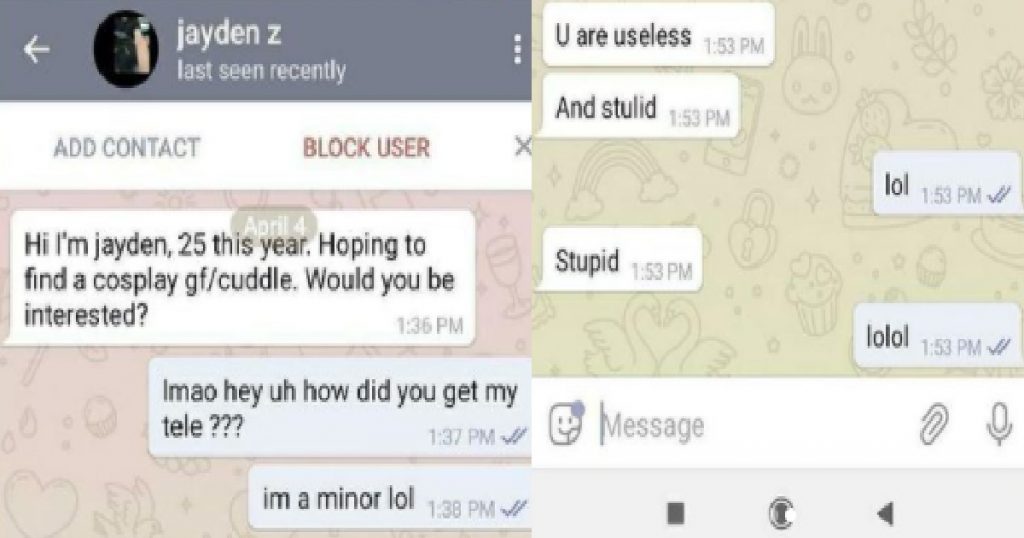Image resolution: width=1024 pixels, height=538 pixels.
Task: Tap the 'how did you get my tele' message
Action: tap(341, 407)
